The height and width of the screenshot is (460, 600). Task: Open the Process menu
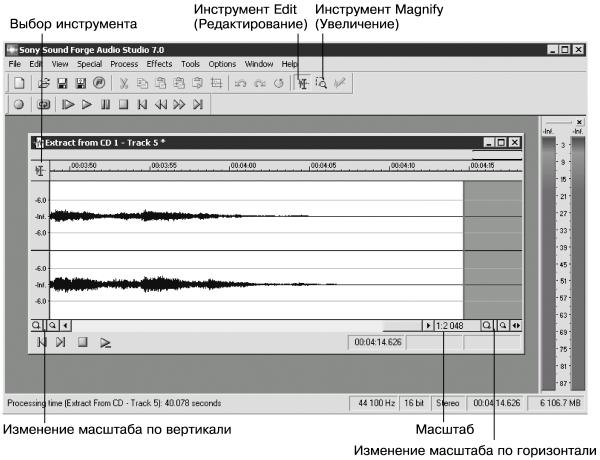click(124, 64)
